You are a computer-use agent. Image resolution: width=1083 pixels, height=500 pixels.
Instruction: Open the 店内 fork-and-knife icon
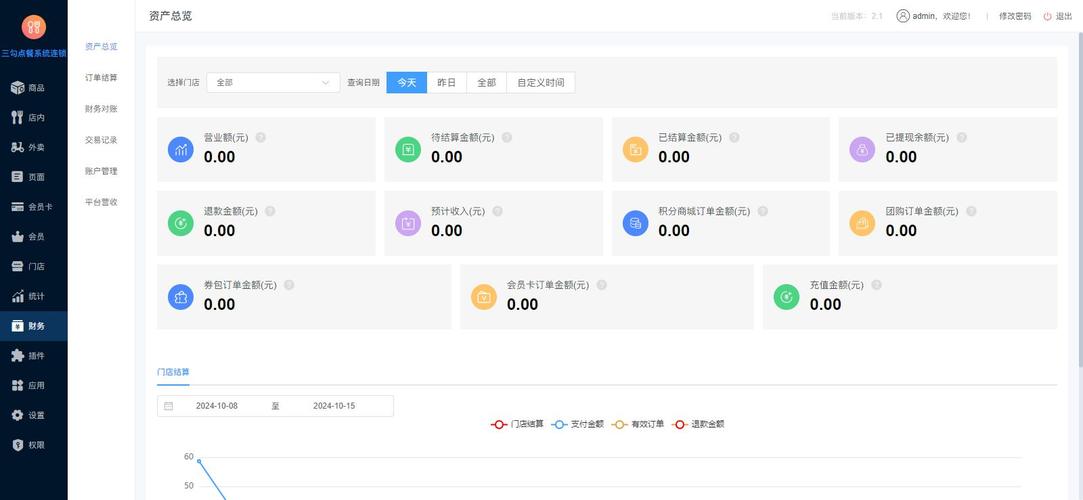tap(17, 117)
